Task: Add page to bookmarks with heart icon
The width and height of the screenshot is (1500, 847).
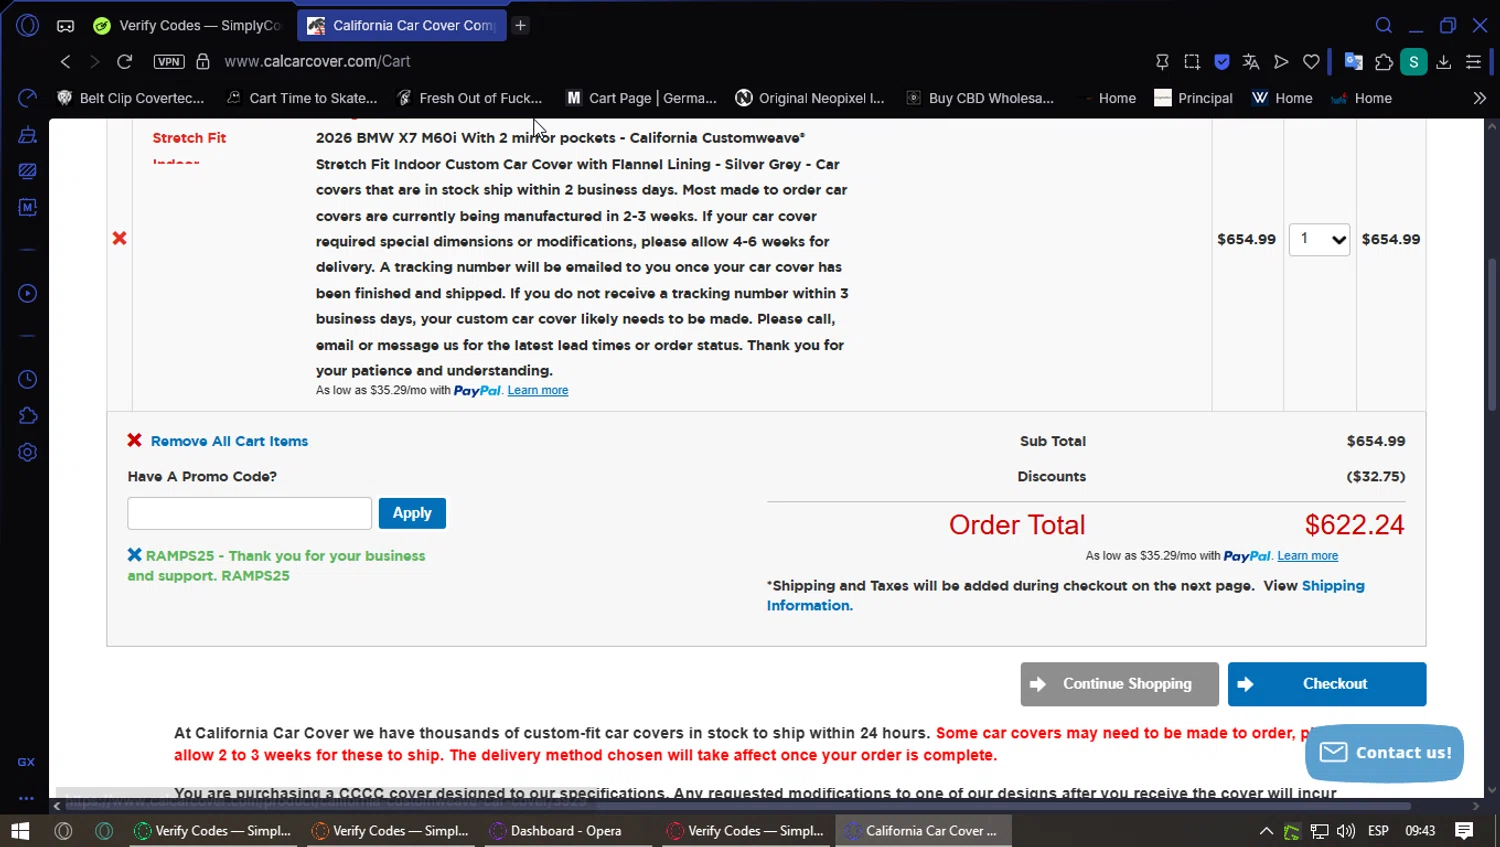Action: tap(1311, 62)
